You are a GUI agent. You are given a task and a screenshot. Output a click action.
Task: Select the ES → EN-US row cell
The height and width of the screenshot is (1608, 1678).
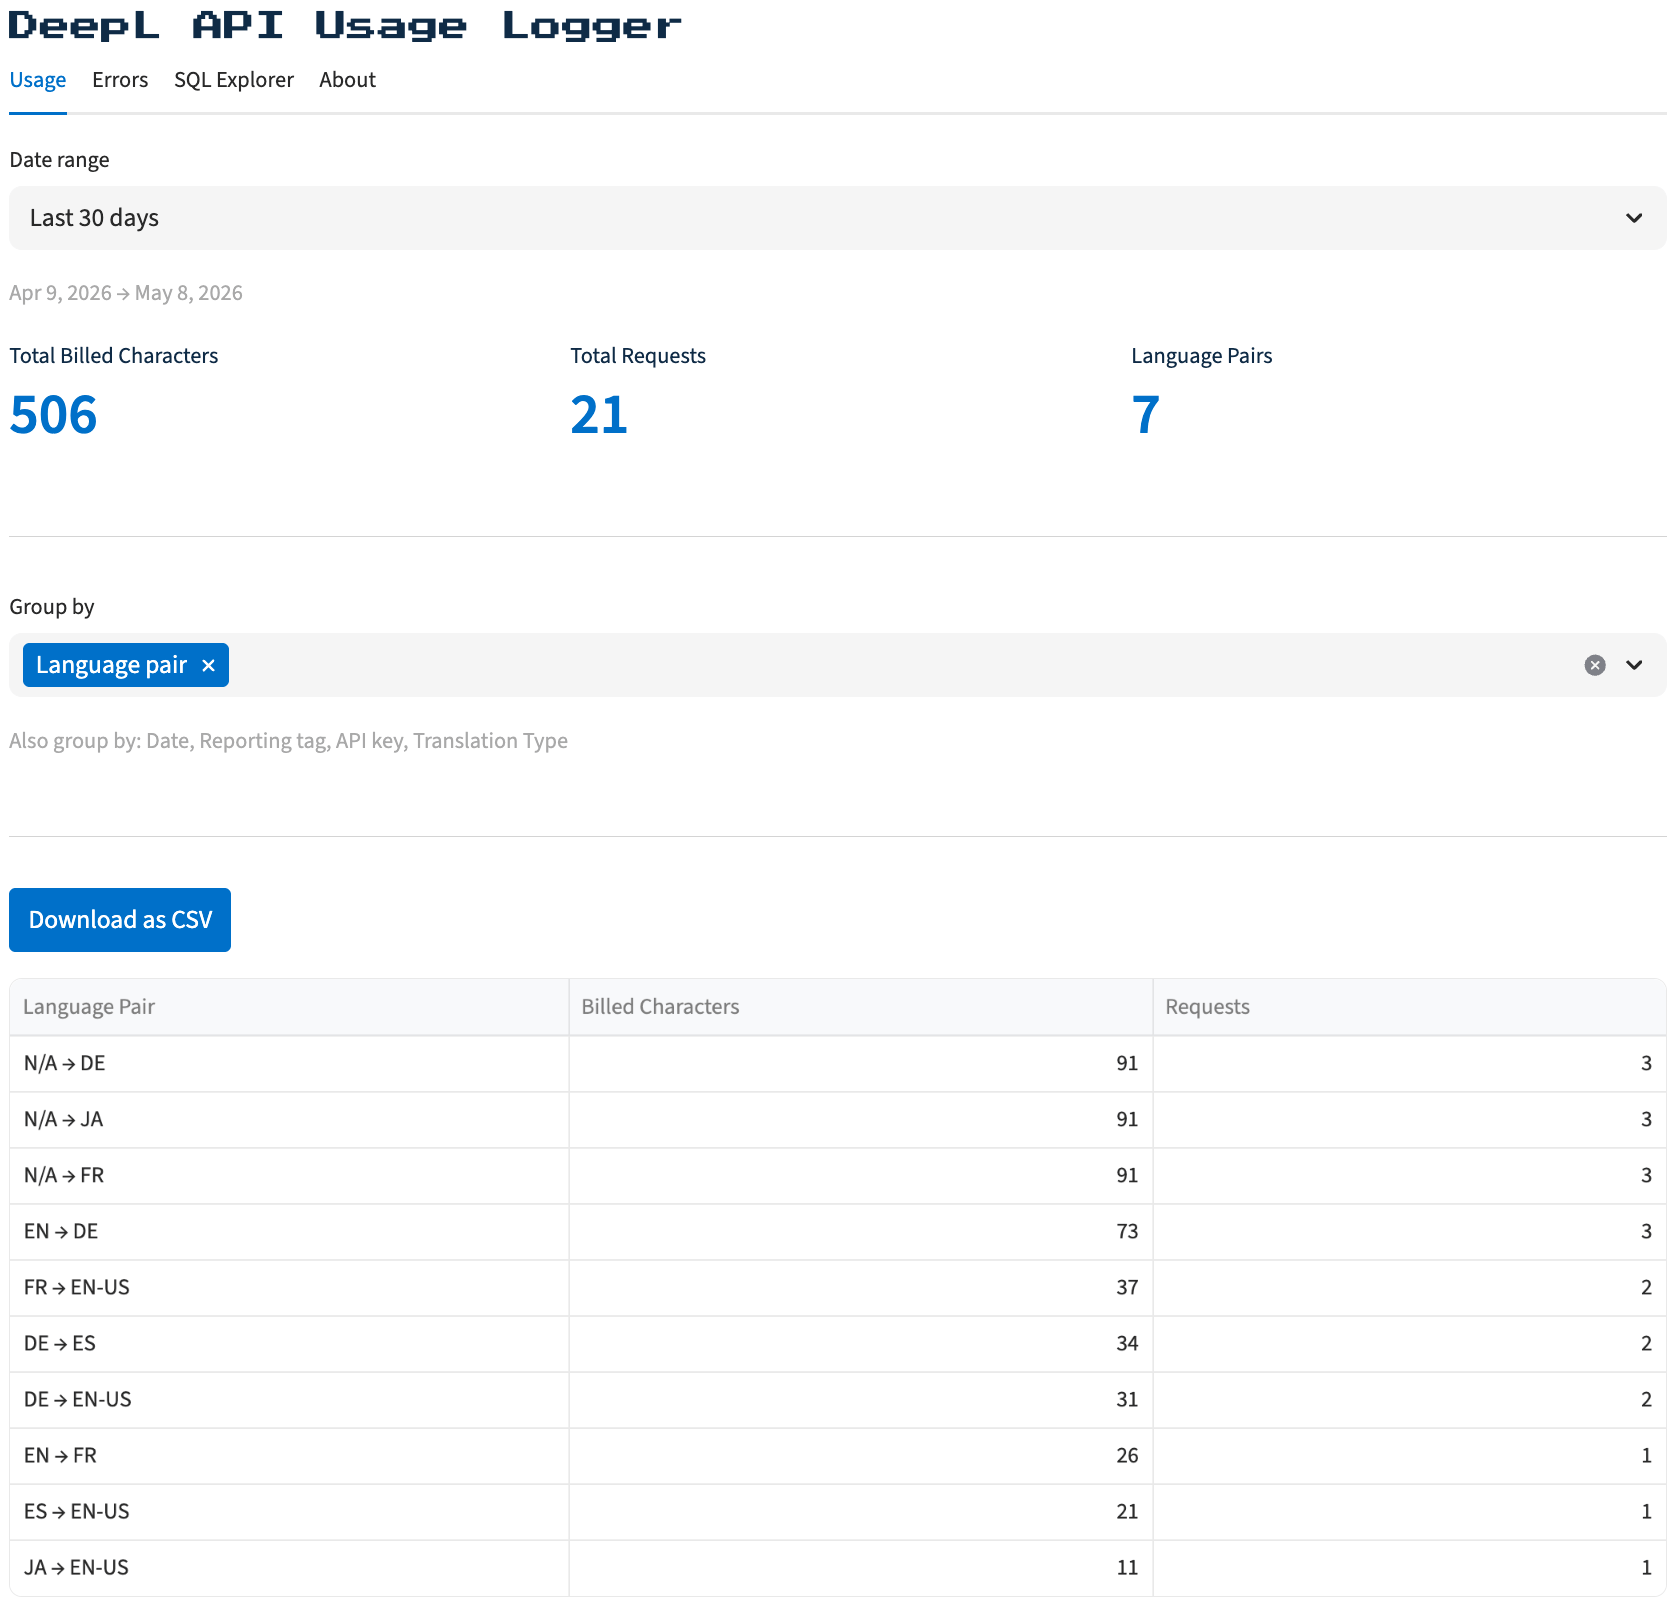pos(289,1512)
